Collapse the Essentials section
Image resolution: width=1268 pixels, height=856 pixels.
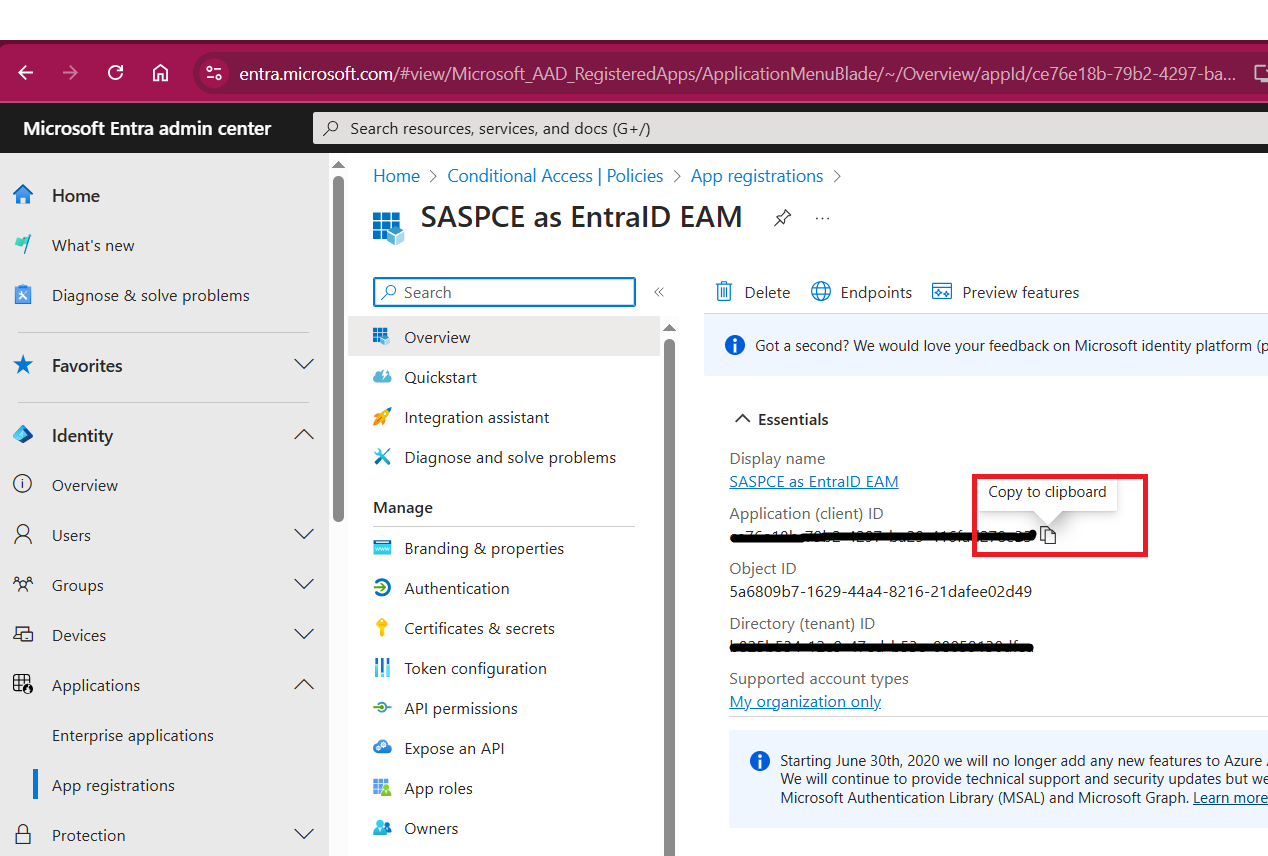(x=742, y=419)
